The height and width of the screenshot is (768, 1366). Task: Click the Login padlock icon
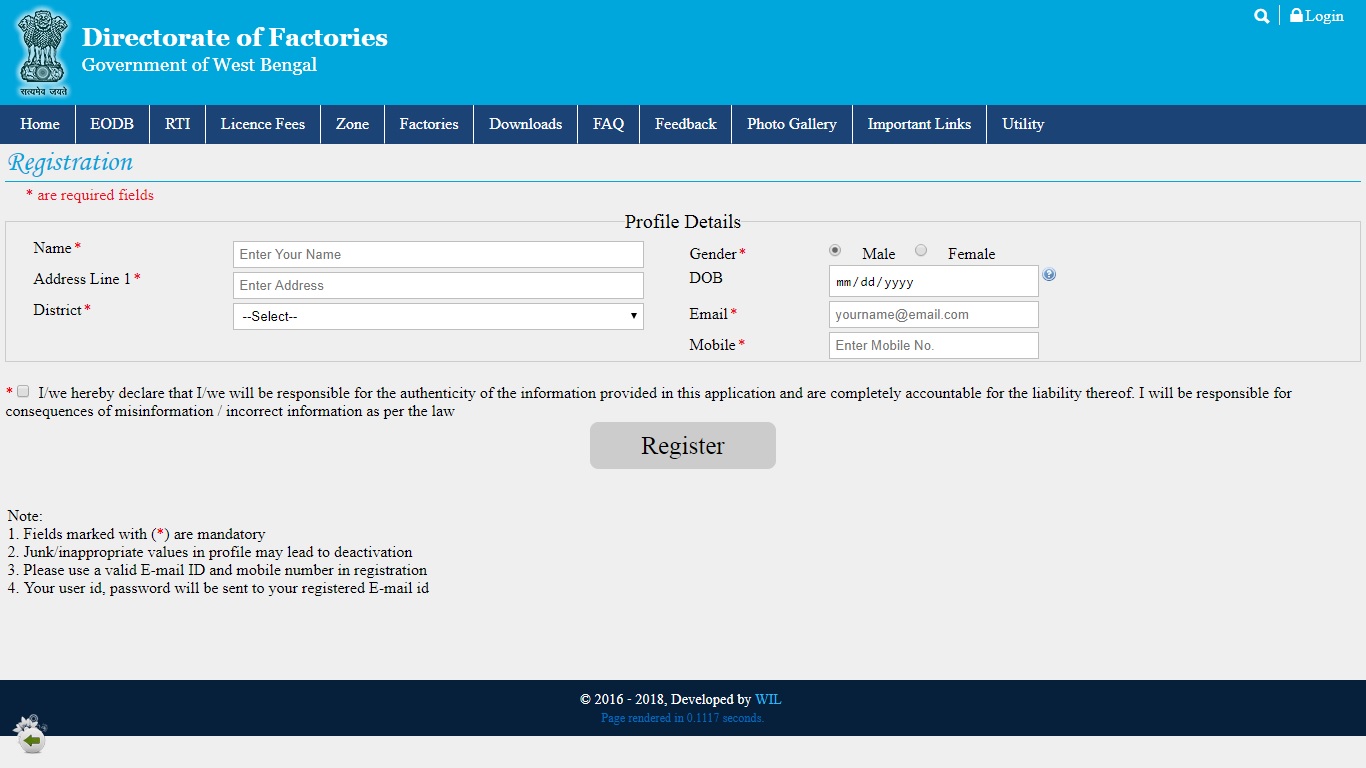(x=1295, y=16)
